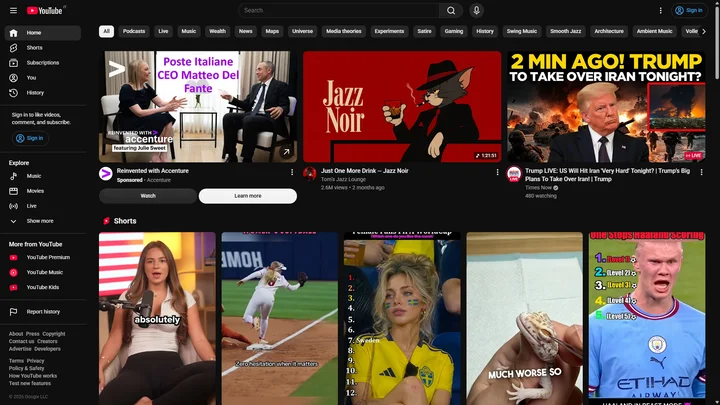Viewport: 720px width, 405px height.
Task: Open more options for Accenture ad
Action: 292,172
